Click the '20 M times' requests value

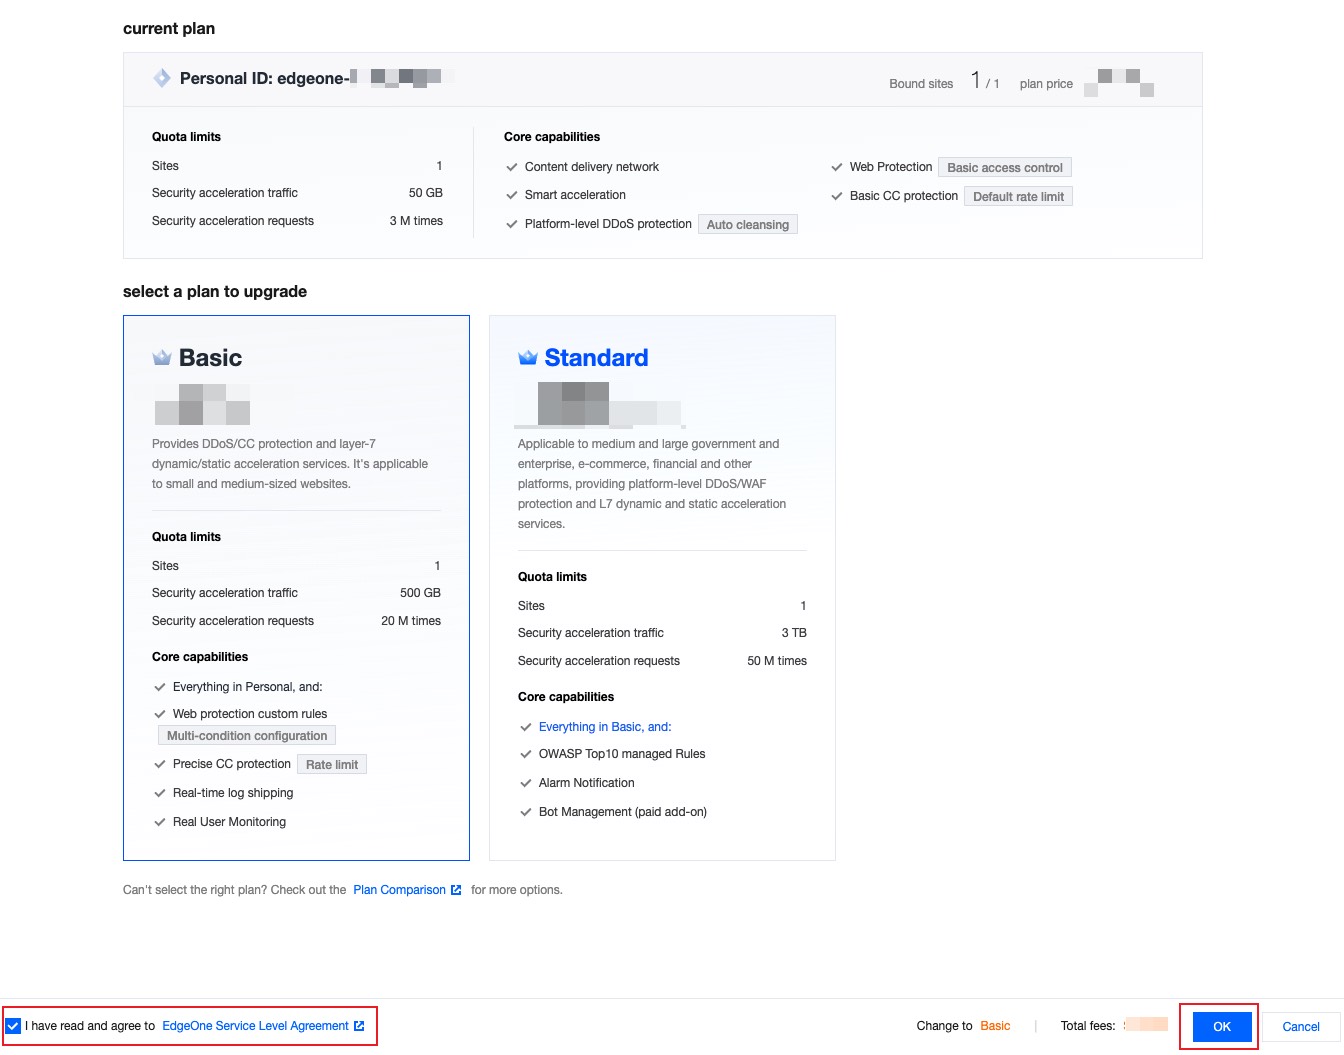click(x=411, y=621)
